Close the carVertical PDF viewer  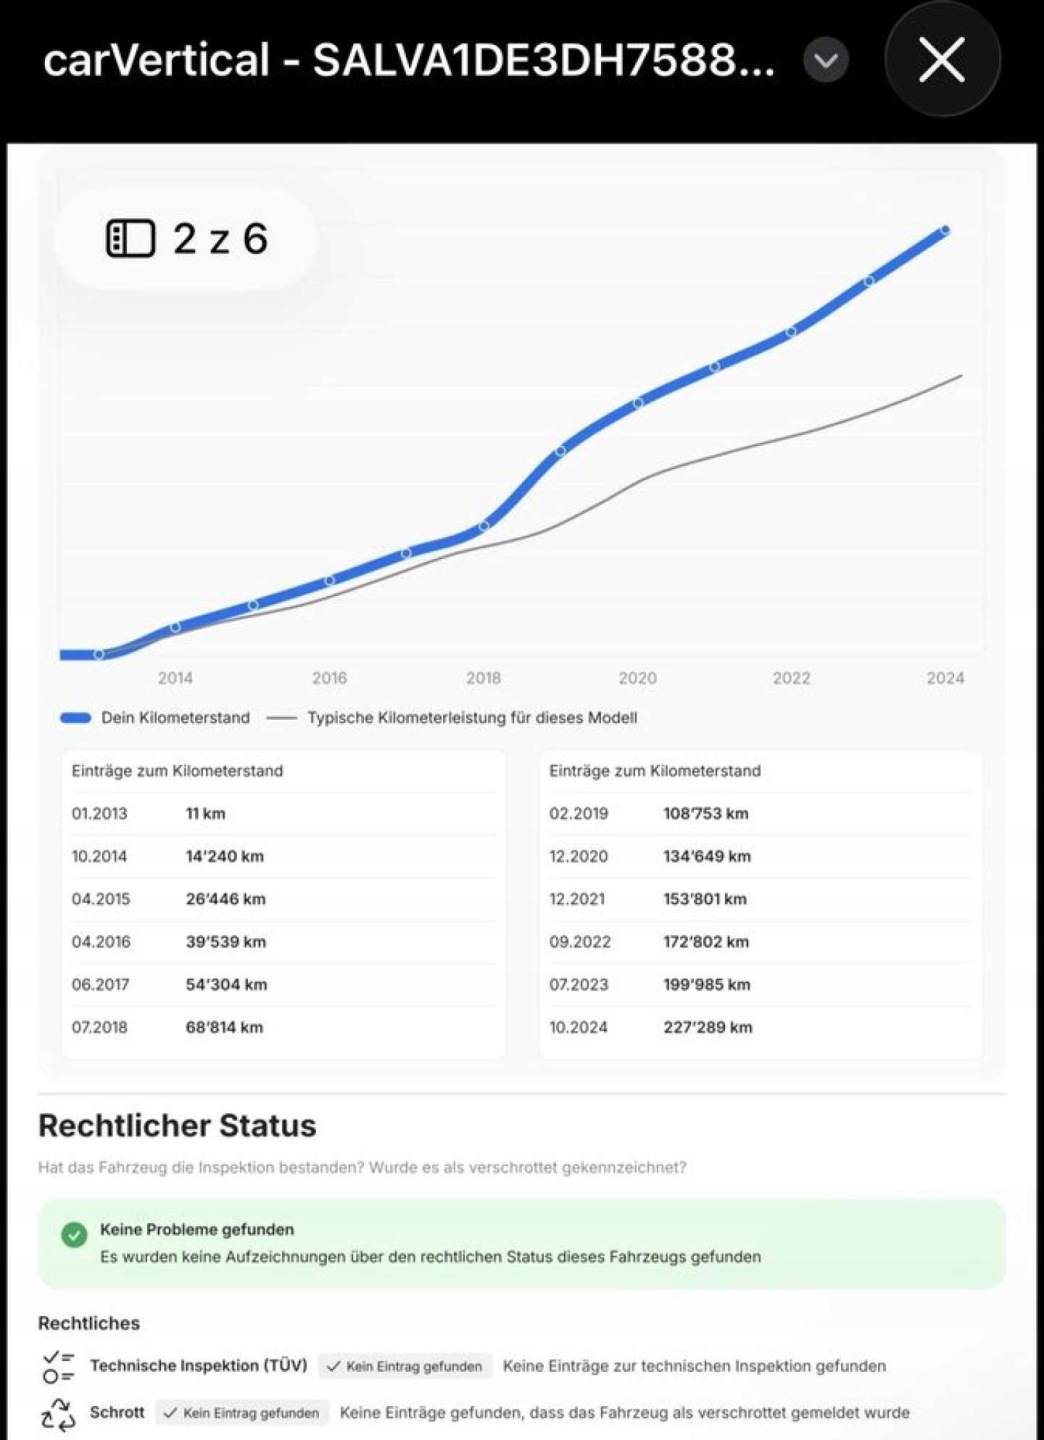(x=941, y=60)
